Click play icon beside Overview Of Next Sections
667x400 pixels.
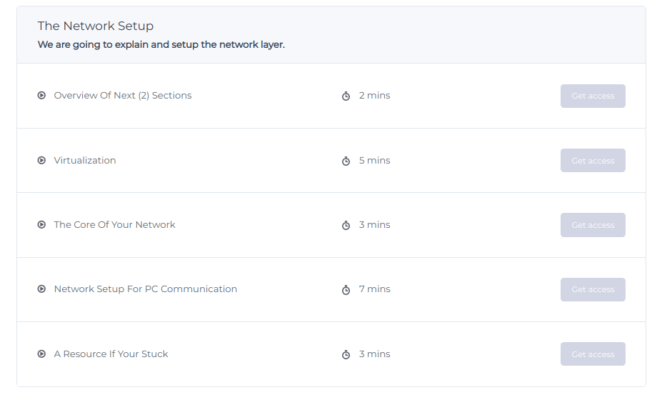42,96
